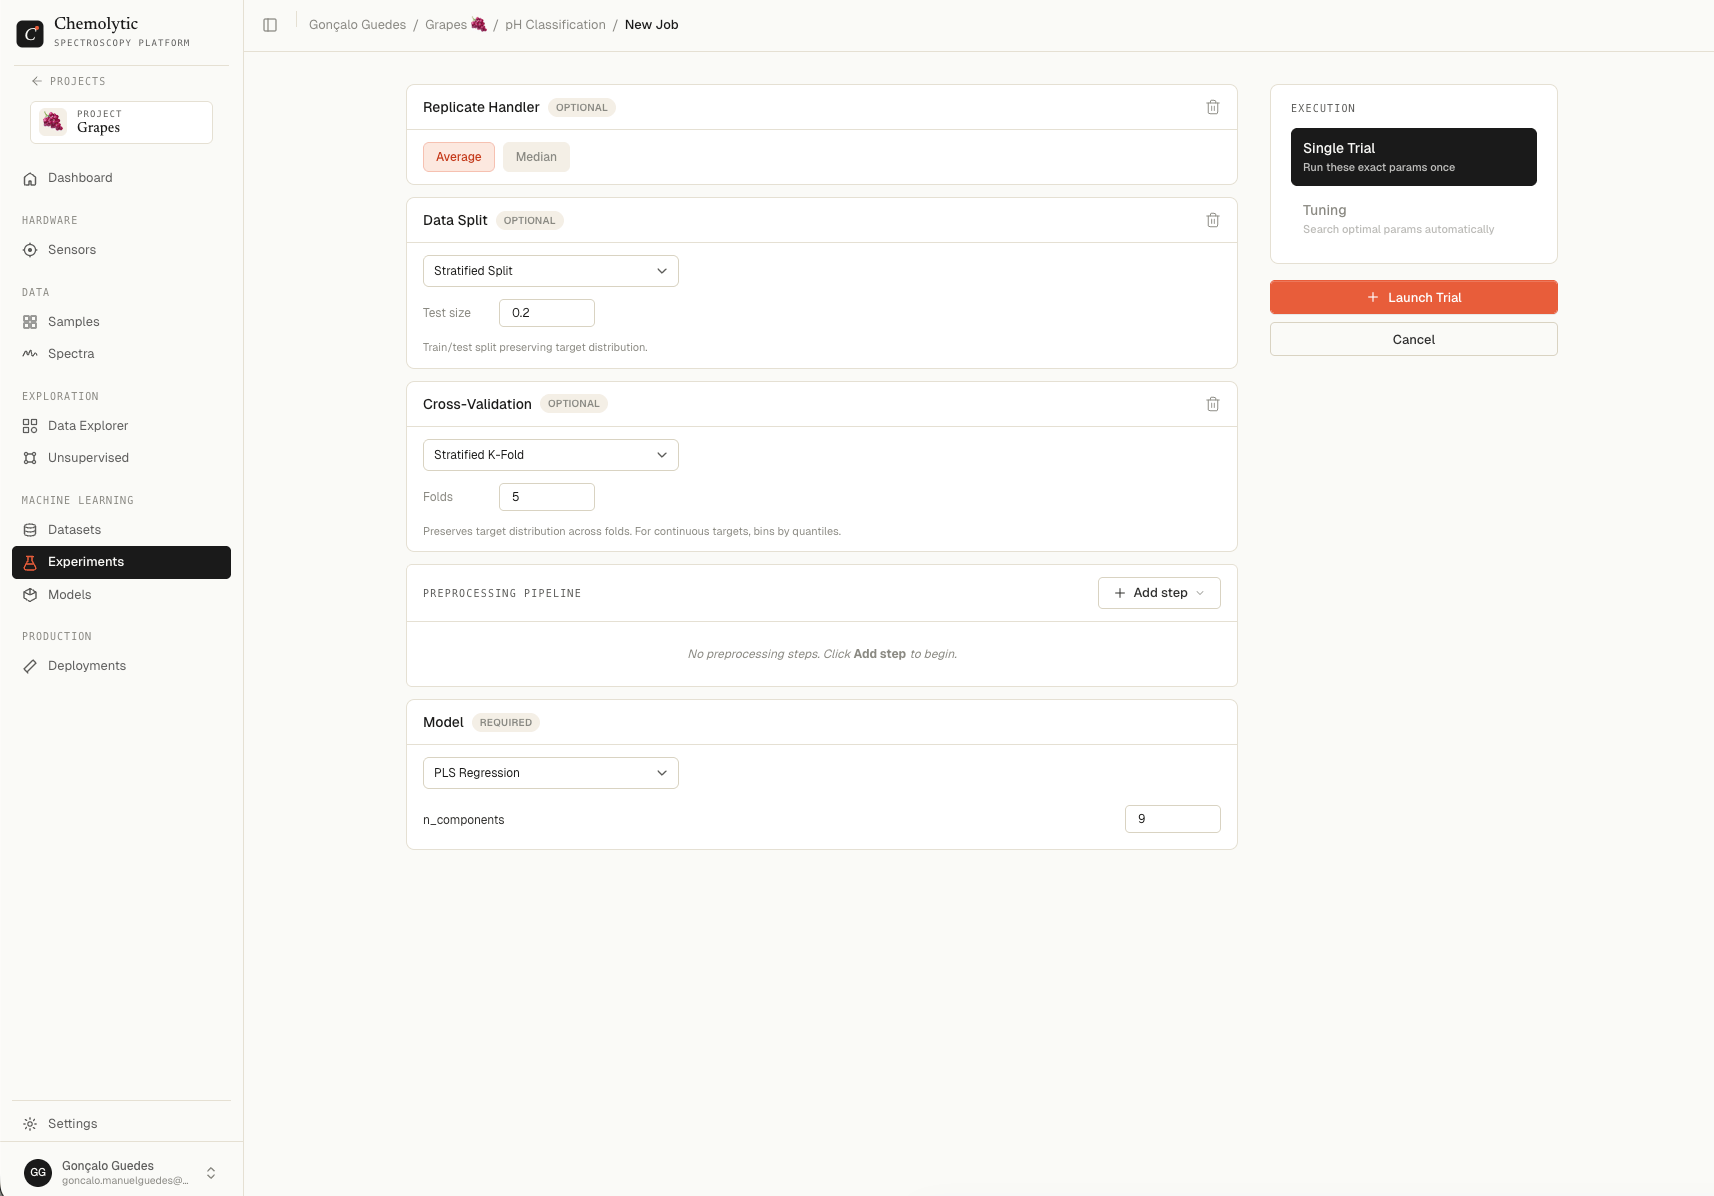Image resolution: width=1714 pixels, height=1196 pixels.
Task: Open Stratified K-Fold dropdown
Action: pos(551,455)
